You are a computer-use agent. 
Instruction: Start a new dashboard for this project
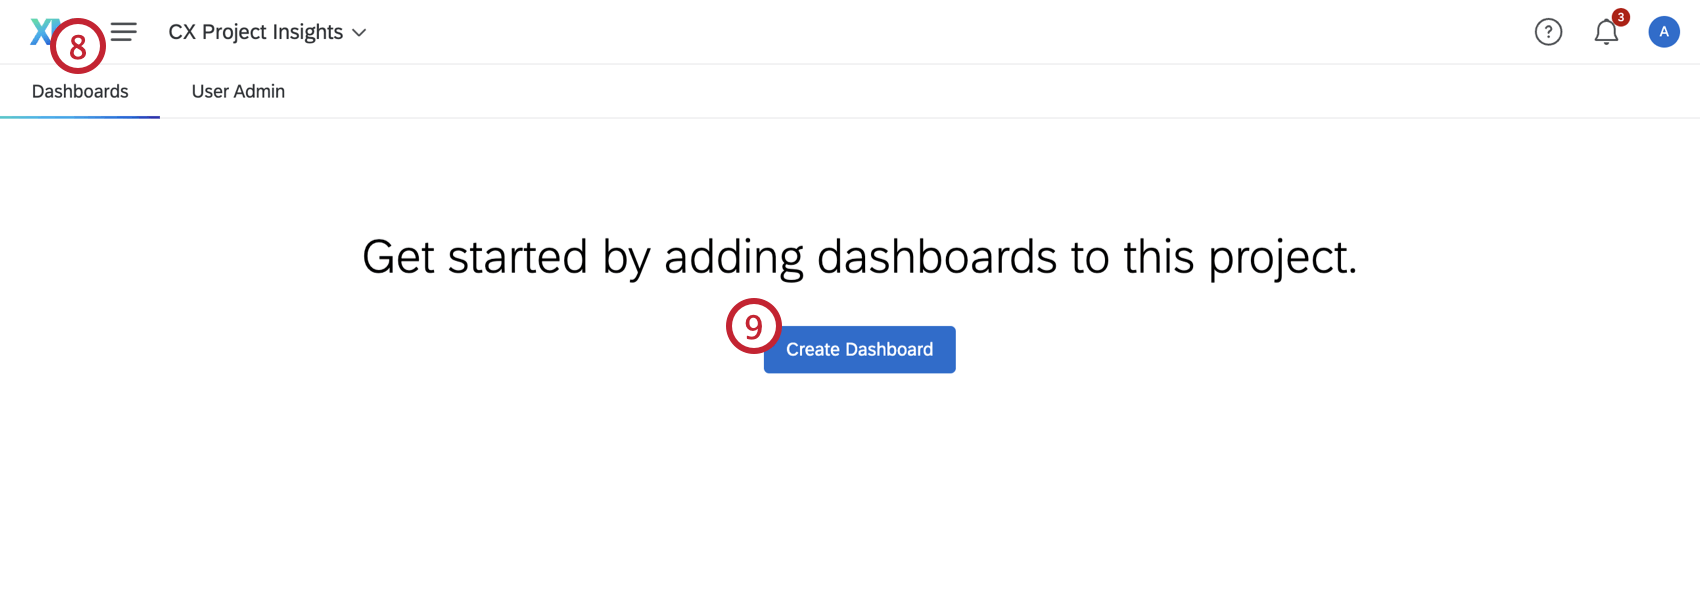tap(859, 349)
